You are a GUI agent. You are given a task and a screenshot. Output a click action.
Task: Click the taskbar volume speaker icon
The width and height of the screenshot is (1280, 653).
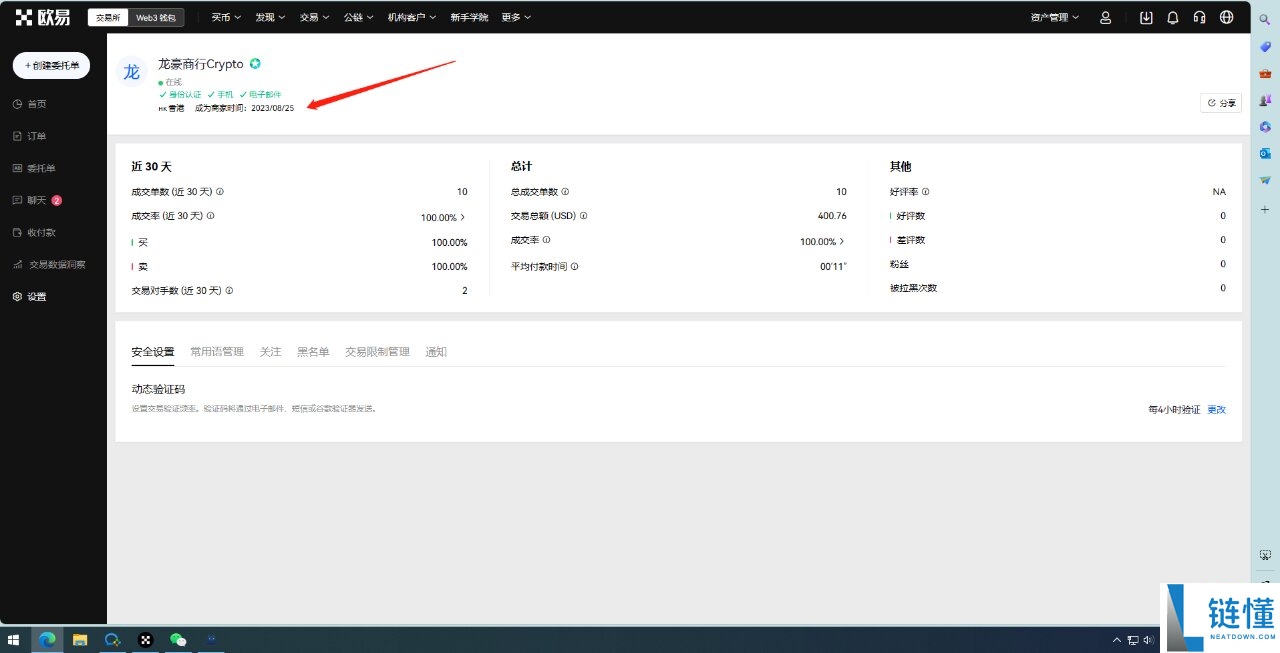[x=1149, y=640]
